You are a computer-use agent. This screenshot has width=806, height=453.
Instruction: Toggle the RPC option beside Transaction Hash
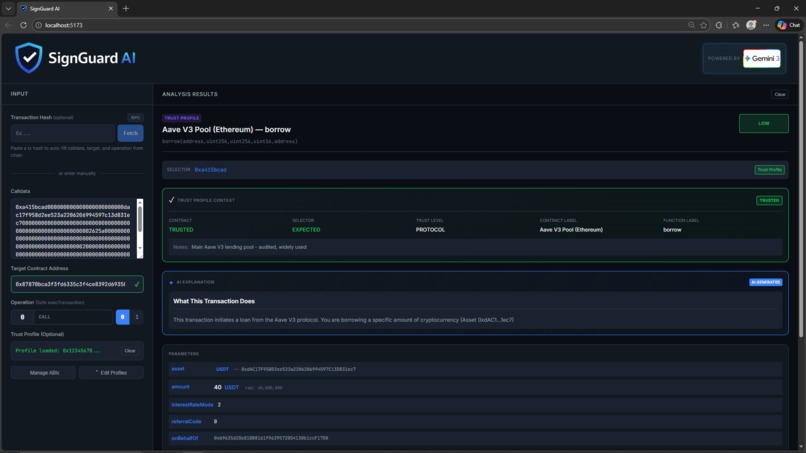pos(135,117)
